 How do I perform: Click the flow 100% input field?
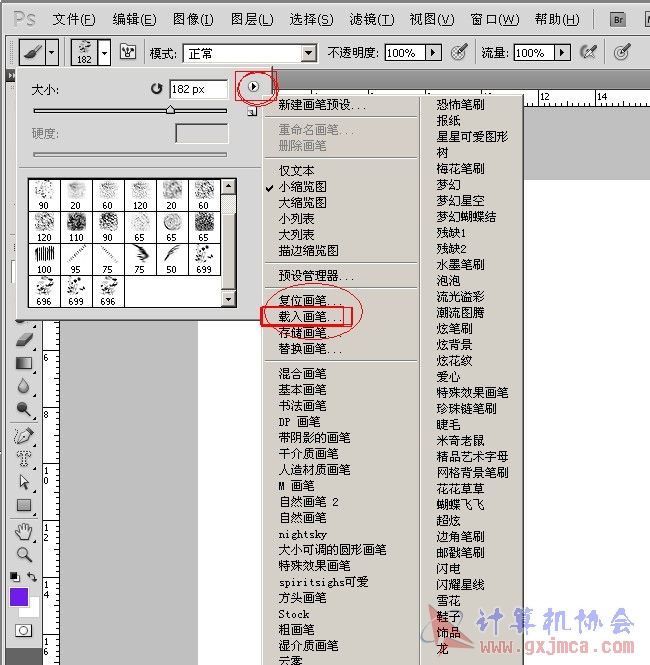coord(534,53)
